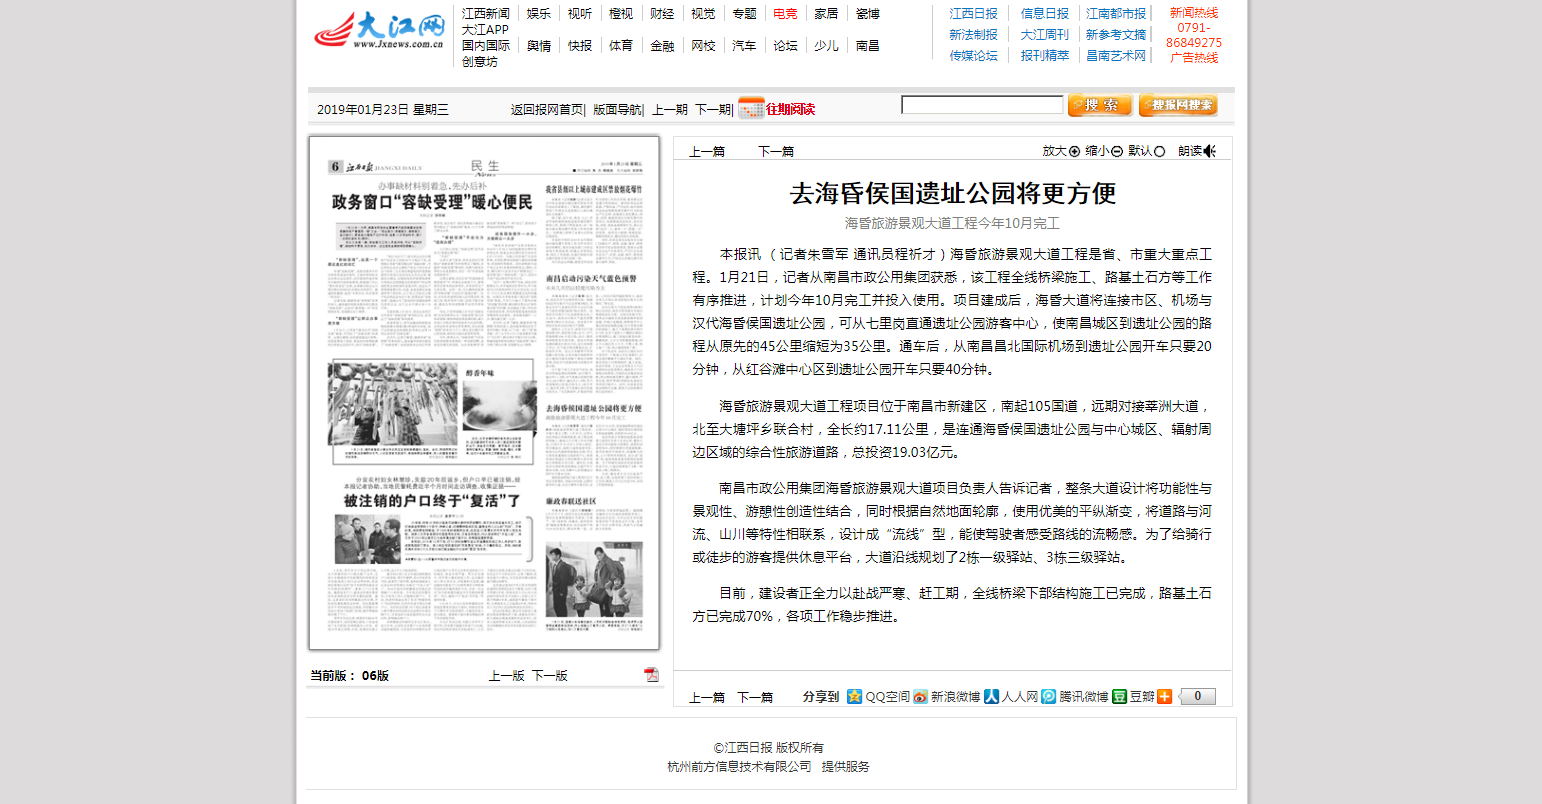
Task: Click 上一篇 below the article
Action: 707,698
